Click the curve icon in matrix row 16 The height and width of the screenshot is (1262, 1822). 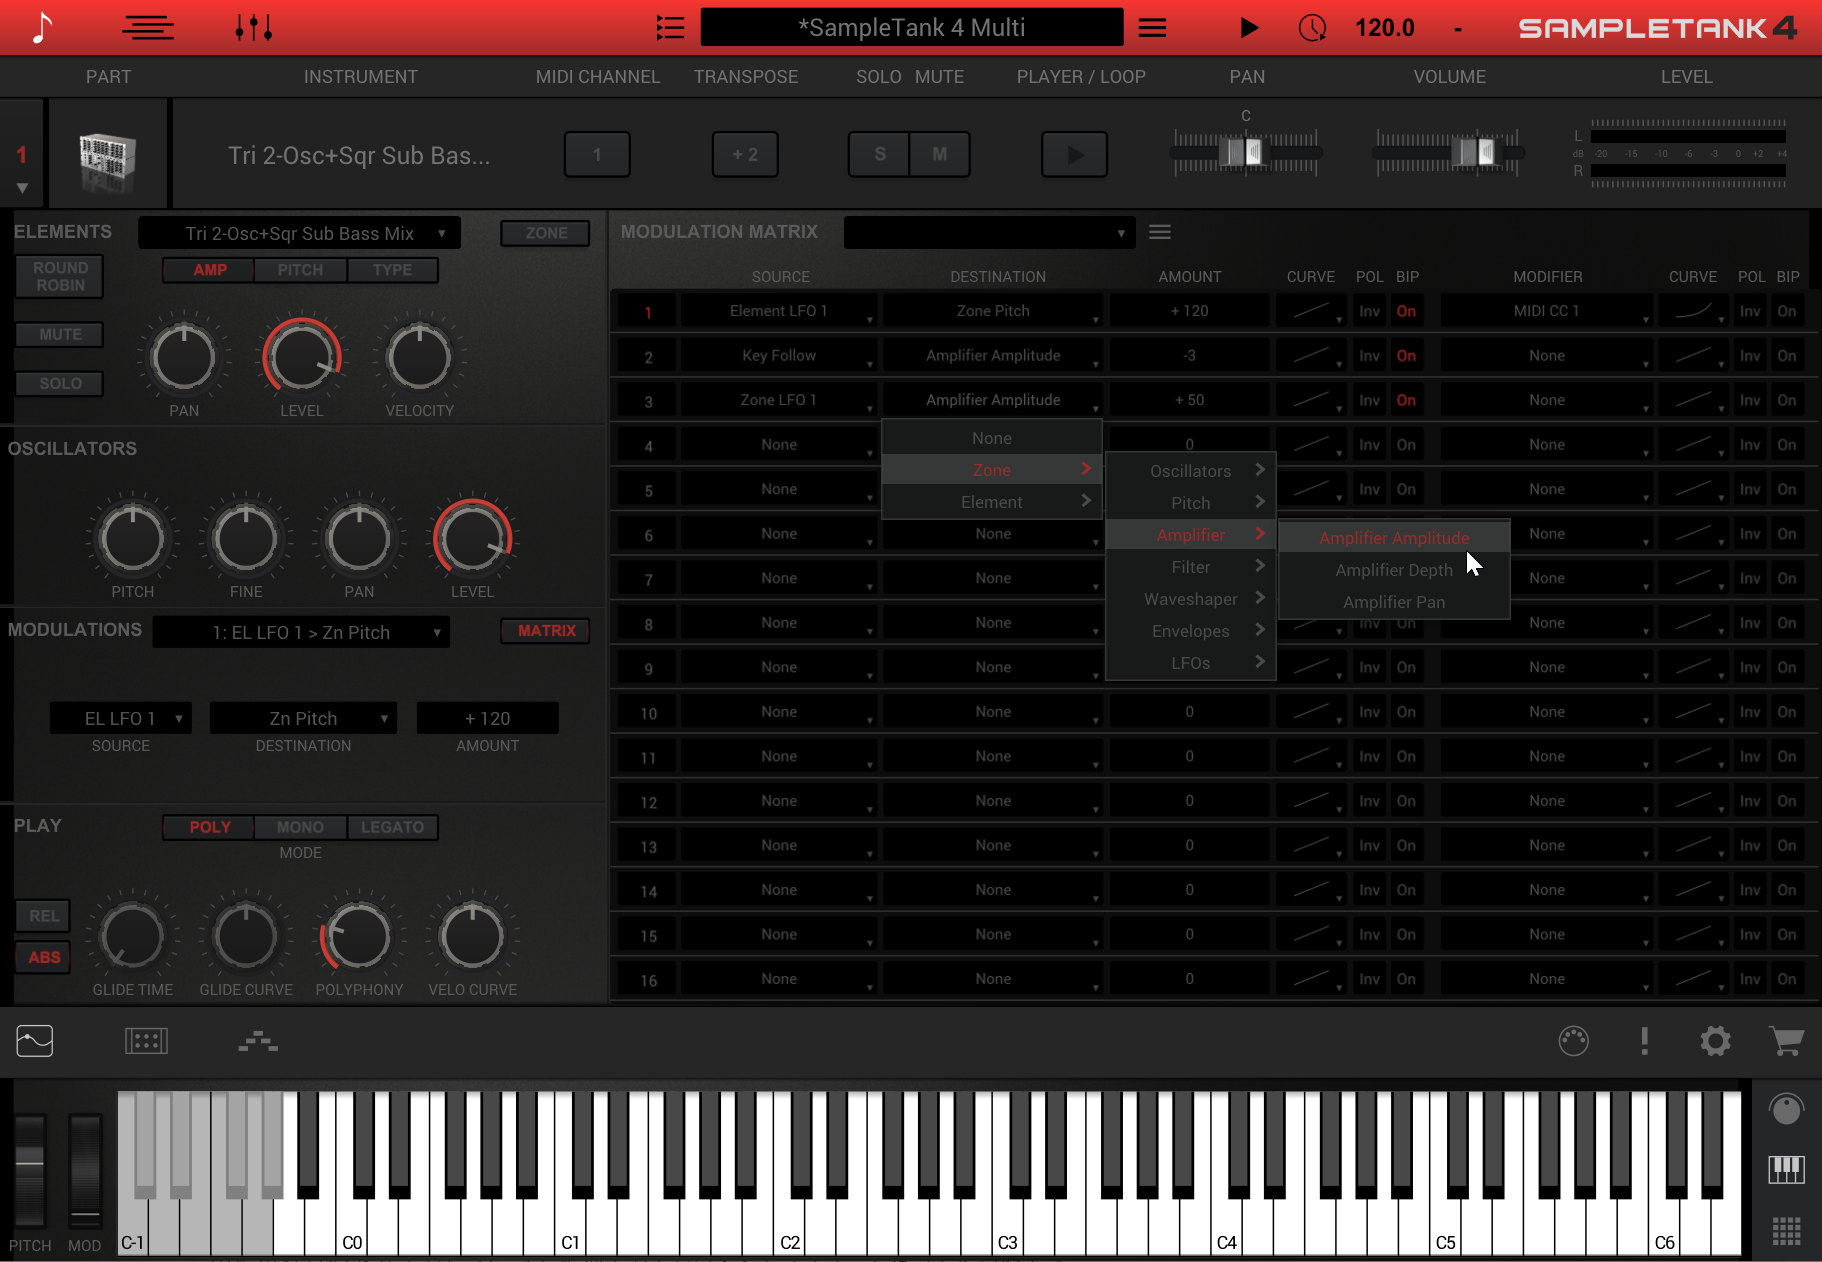click(1312, 979)
